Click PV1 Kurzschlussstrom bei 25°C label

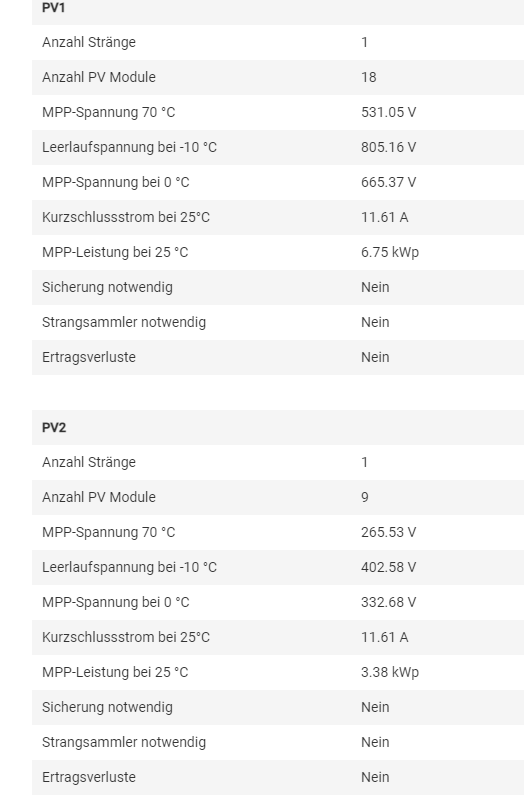(x=126, y=217)
